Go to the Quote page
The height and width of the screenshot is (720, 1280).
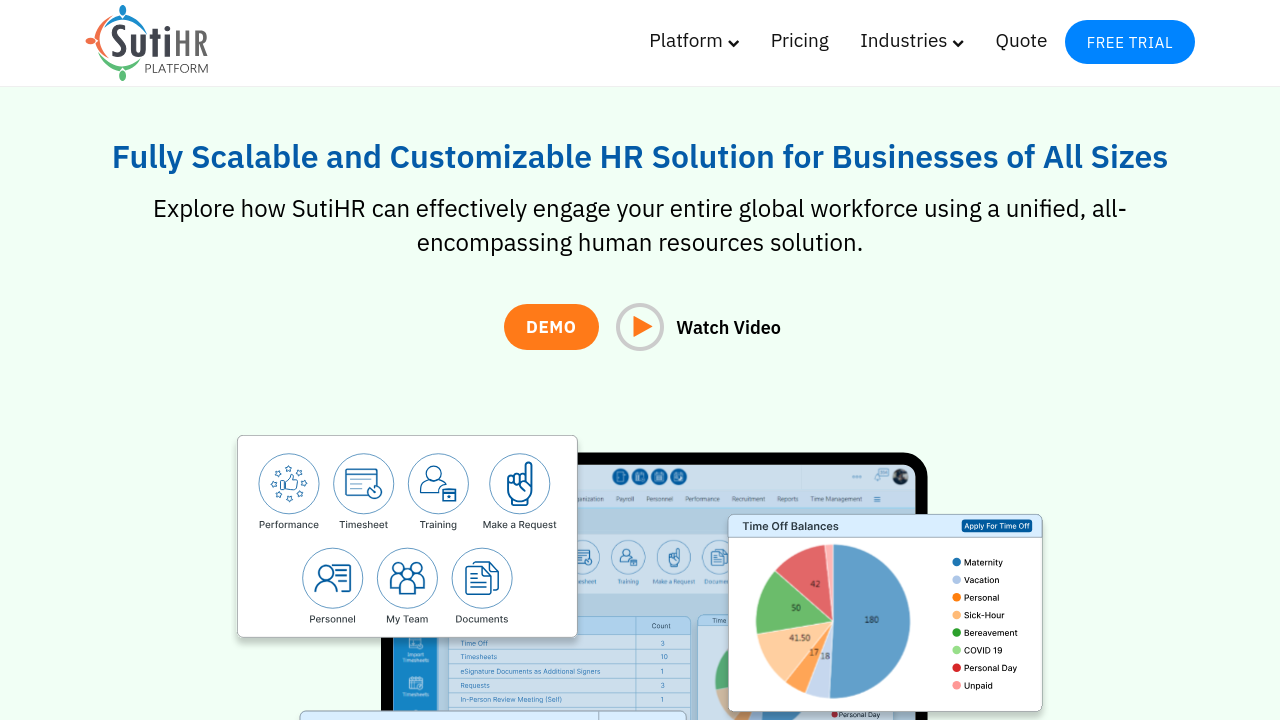tap(1021, 41)
